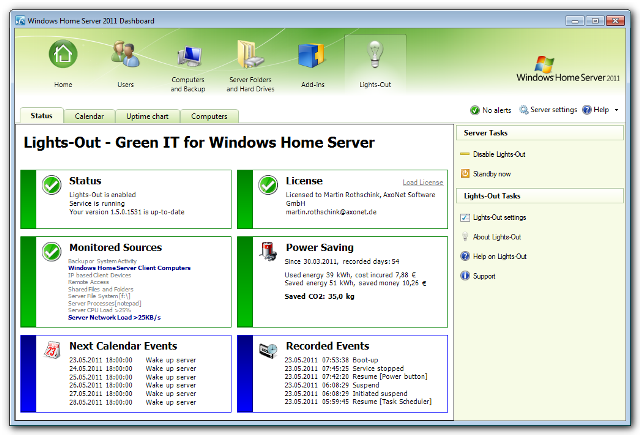
Task: Click the No alerts green check icon
Action: pos(474,110)
